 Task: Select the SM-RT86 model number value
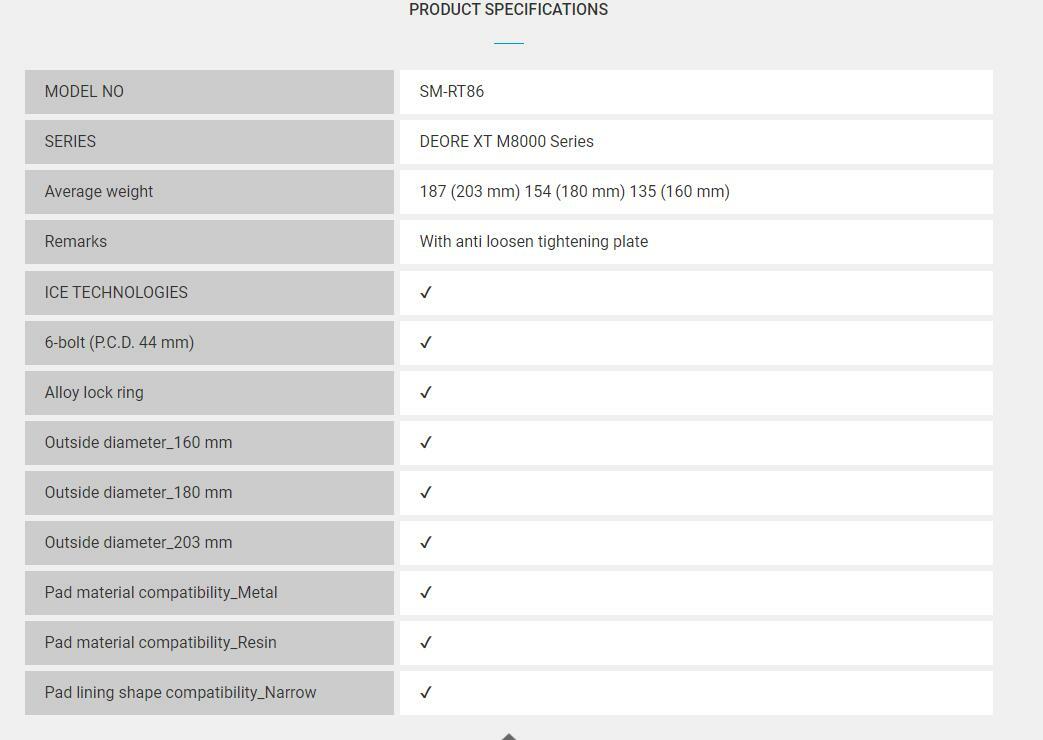(452, 92)
